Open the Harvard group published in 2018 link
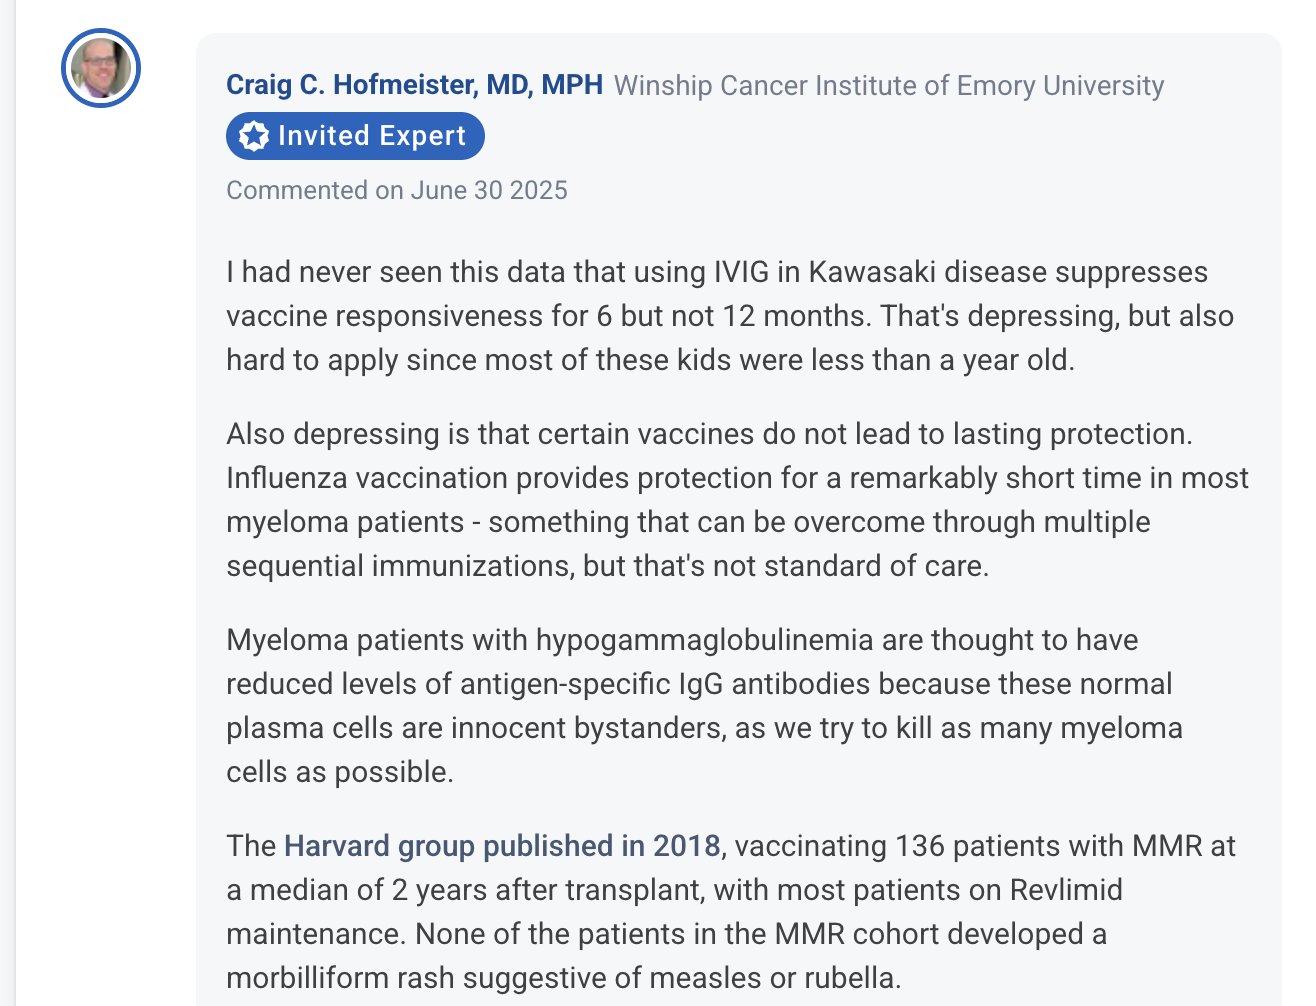The image size is (1316, 1006). [x=502, y=846]
